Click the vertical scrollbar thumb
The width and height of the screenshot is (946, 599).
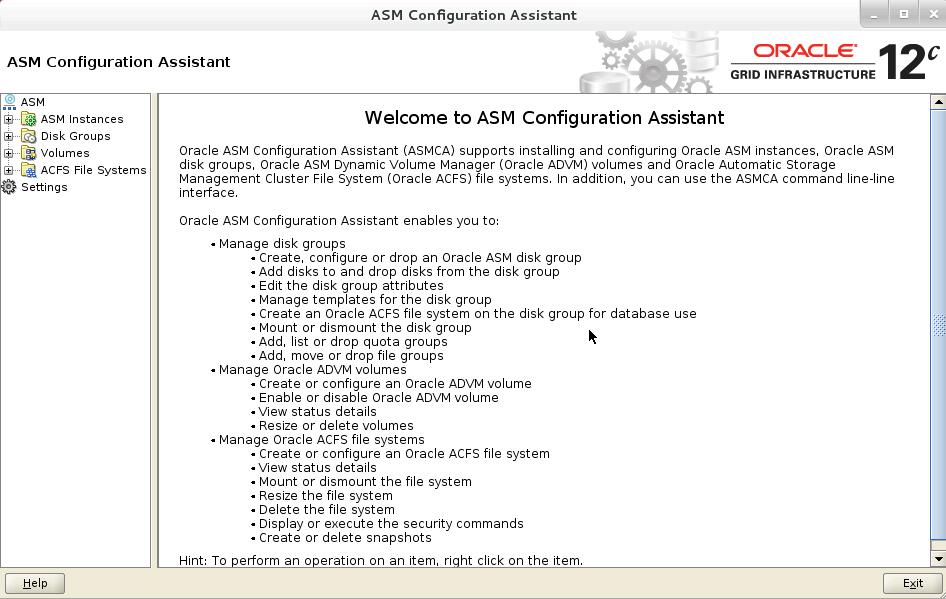938,326
